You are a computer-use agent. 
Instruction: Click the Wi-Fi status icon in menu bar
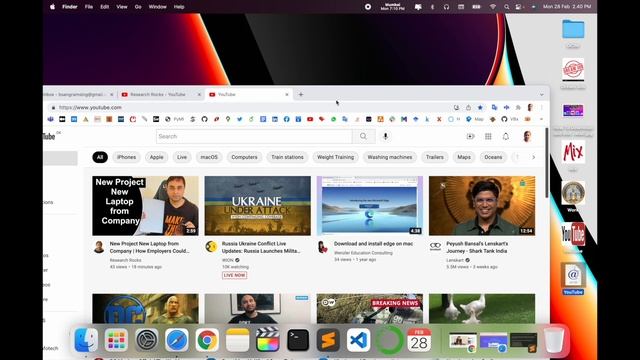click(x=493, y=7)
